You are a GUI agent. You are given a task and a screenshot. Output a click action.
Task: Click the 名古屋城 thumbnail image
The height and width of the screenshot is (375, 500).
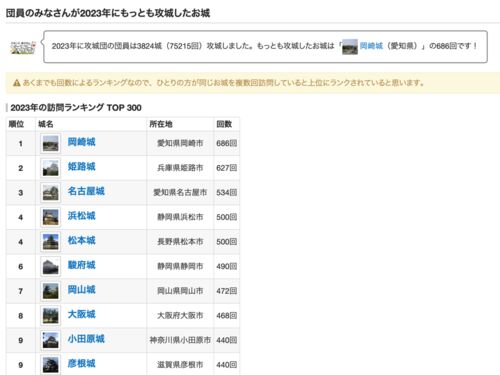51,193
